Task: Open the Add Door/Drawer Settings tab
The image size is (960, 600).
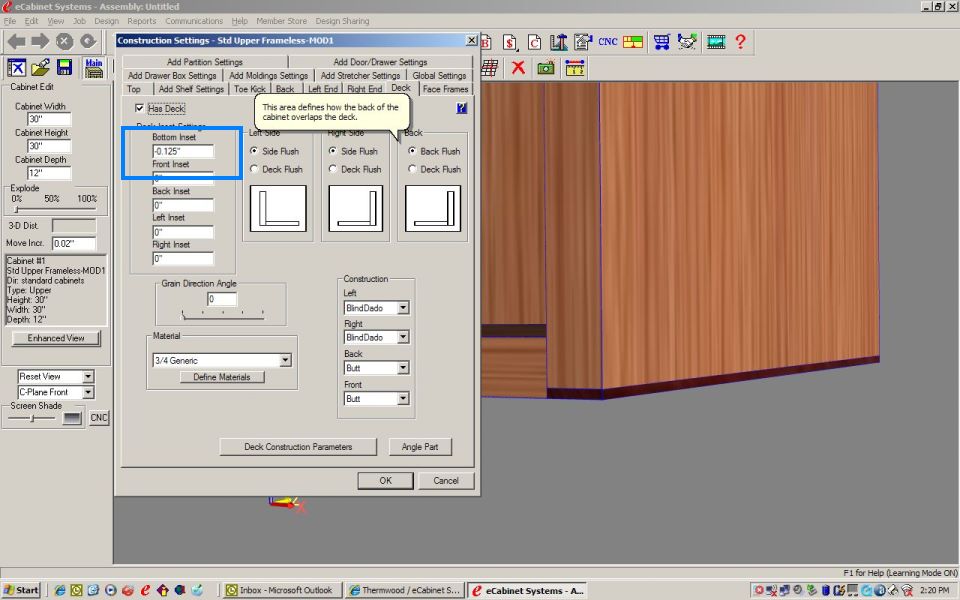Action: point(380,62)
